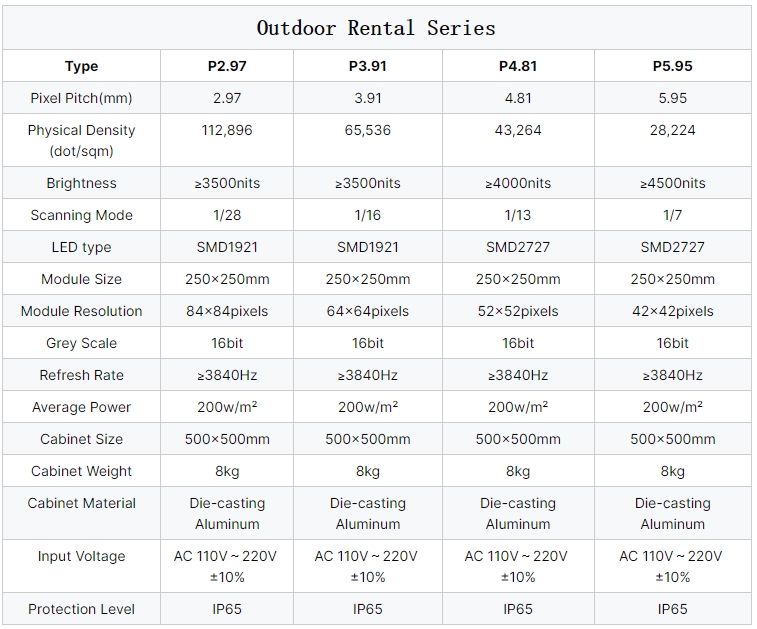Screen dimensions: 757x629
Task: Click the P4.81 column header
Action: point(518,66)
